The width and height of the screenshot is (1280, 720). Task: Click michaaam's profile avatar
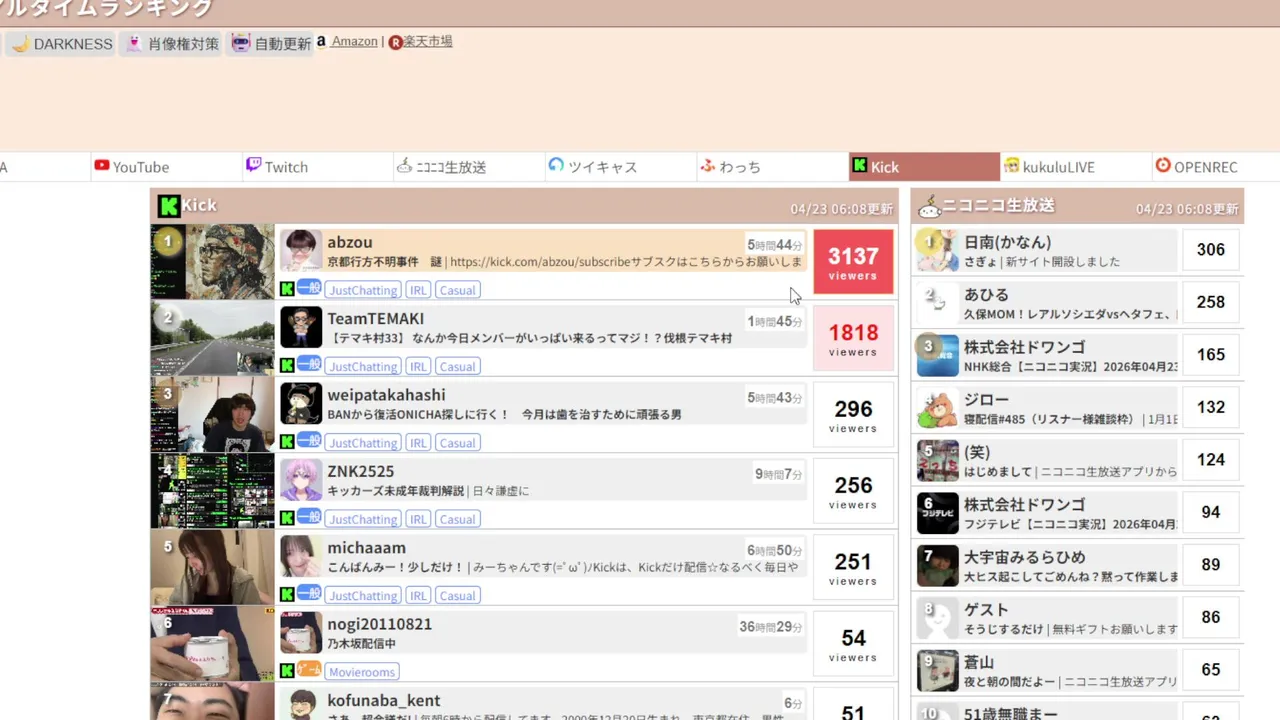click(301, 556)
